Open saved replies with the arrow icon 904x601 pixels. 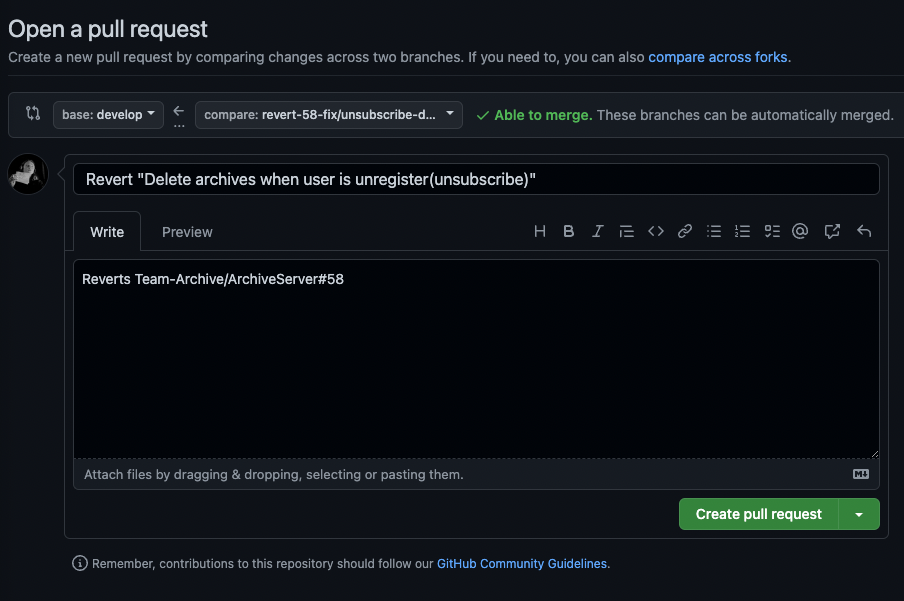coord(864,231)
